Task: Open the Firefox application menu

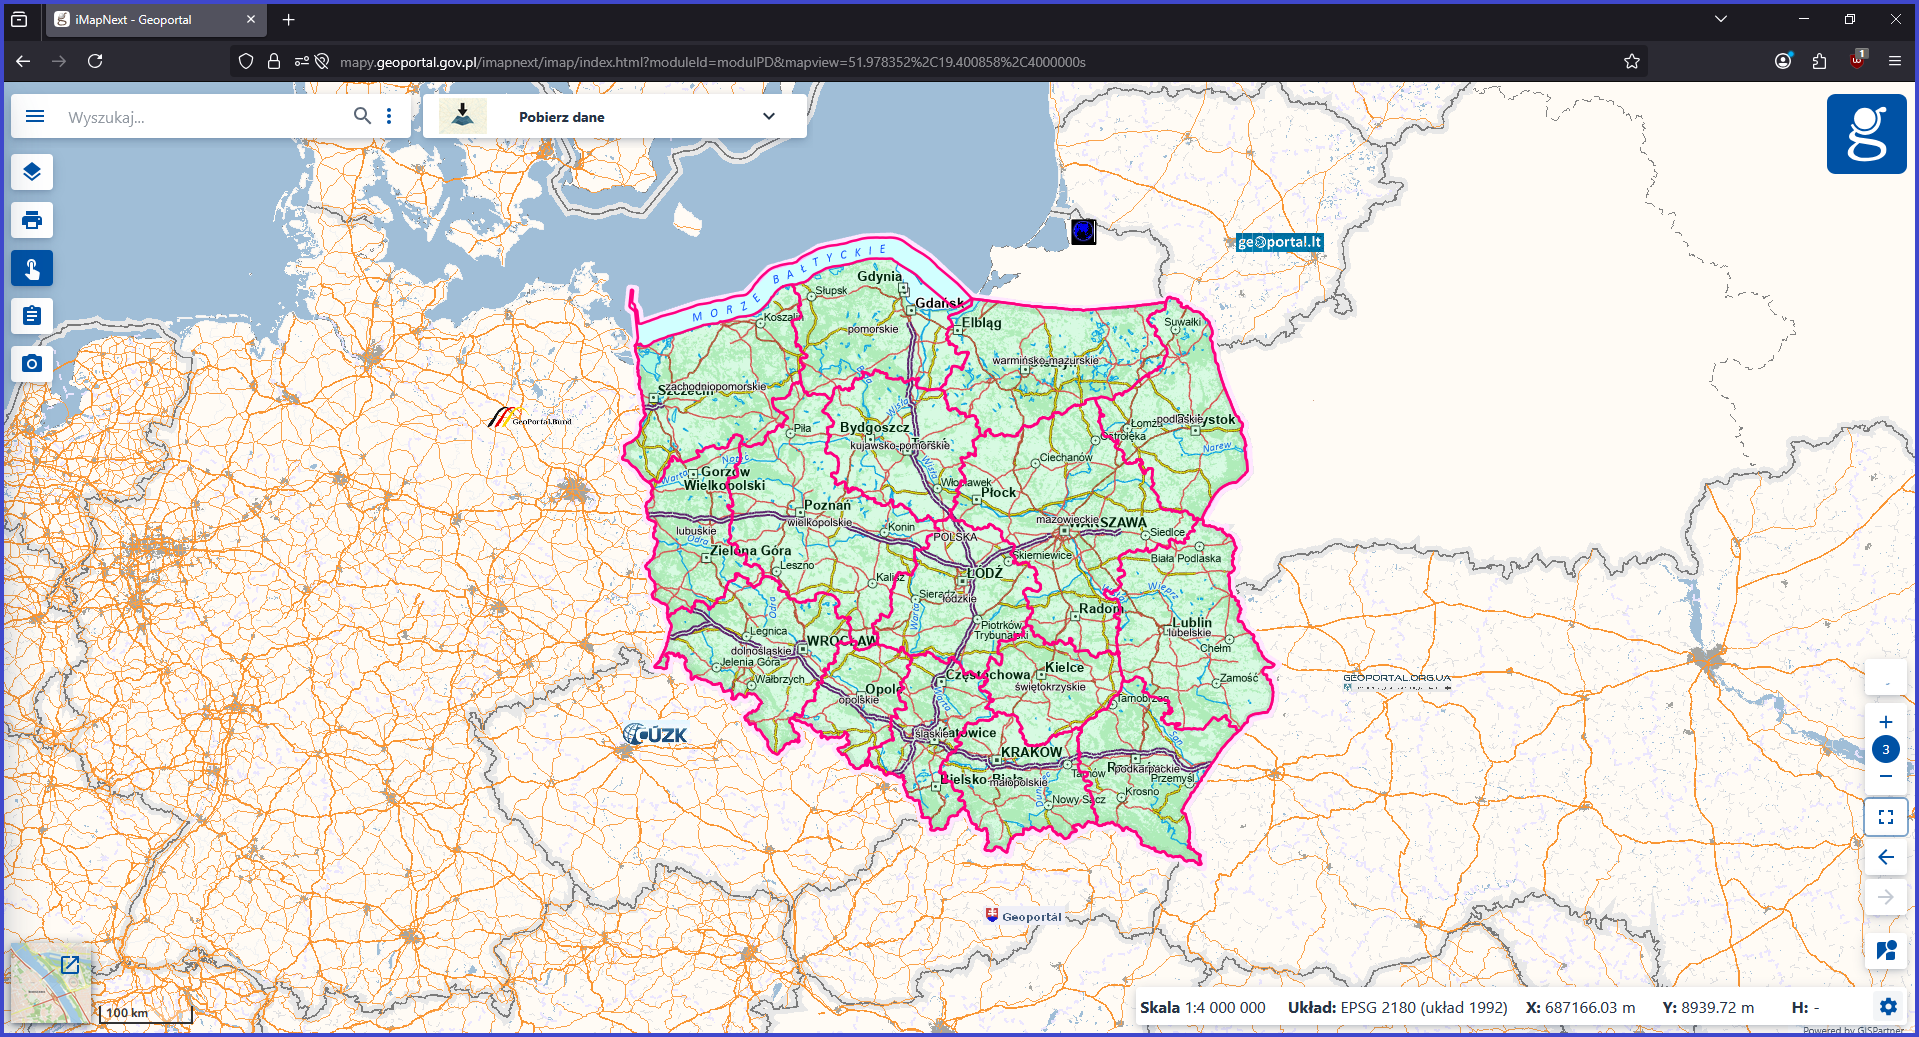Action: (x=1897, y=61)
